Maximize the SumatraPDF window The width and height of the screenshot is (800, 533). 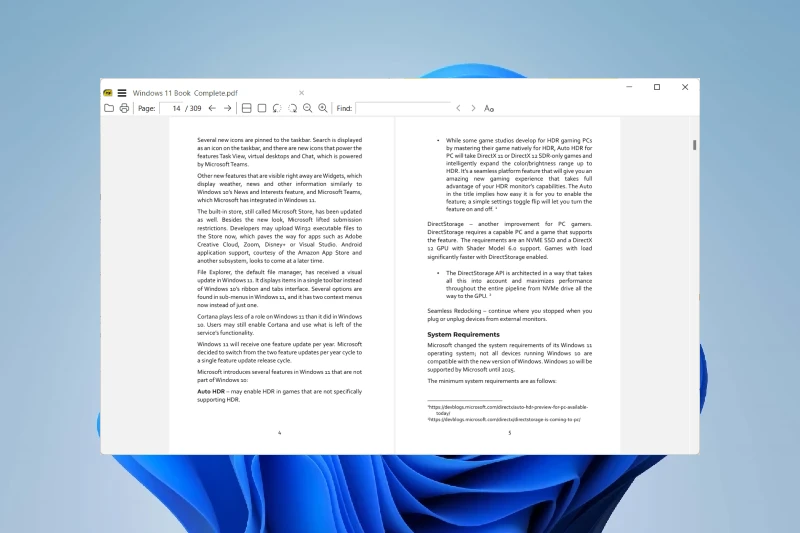pyautogui.click(x=657, y=87)
